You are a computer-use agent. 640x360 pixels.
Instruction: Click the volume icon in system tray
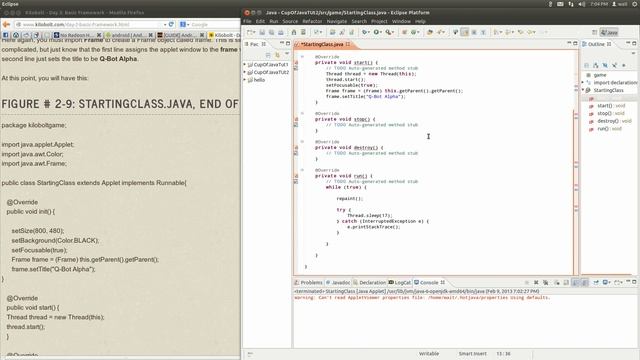[x=582, y=4]
